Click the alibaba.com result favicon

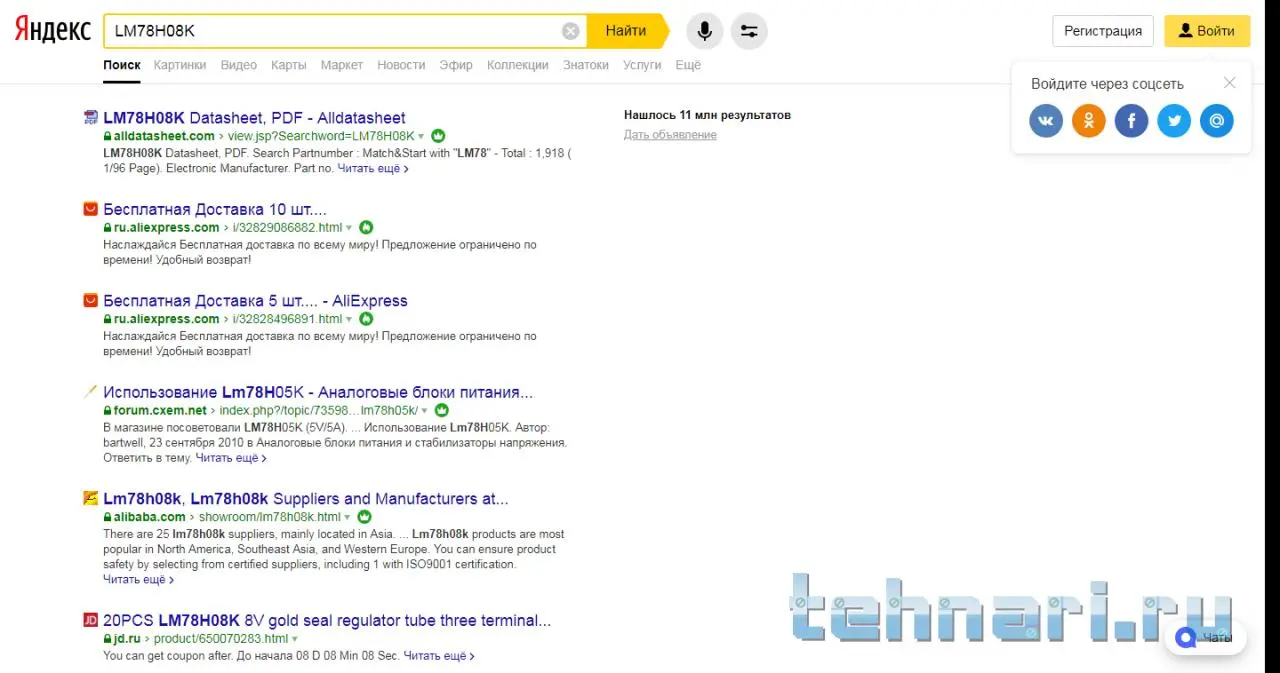click(x=90, y=498)
